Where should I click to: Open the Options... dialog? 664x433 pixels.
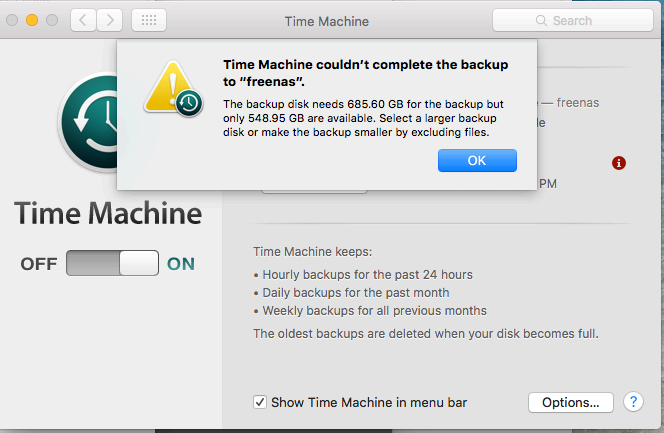pyautogui.click(x=570, y=402)
